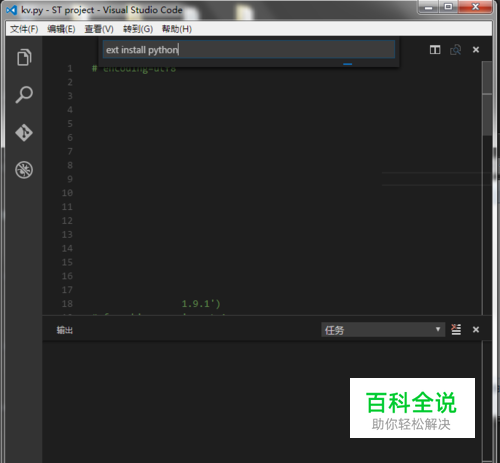500x463 pixels.
Task: Click the code text "1.9.1')" on line 18
Action: [x=201, y=304]
